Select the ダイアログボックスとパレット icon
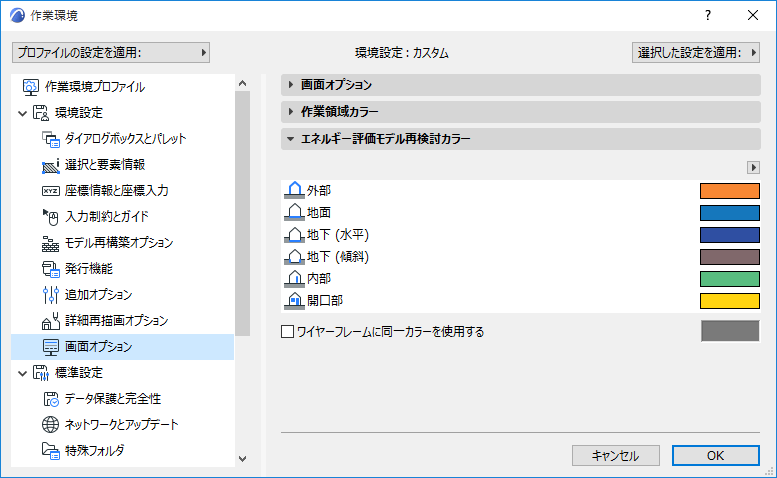Screen dimensions: 777x478 coord(51,138)
